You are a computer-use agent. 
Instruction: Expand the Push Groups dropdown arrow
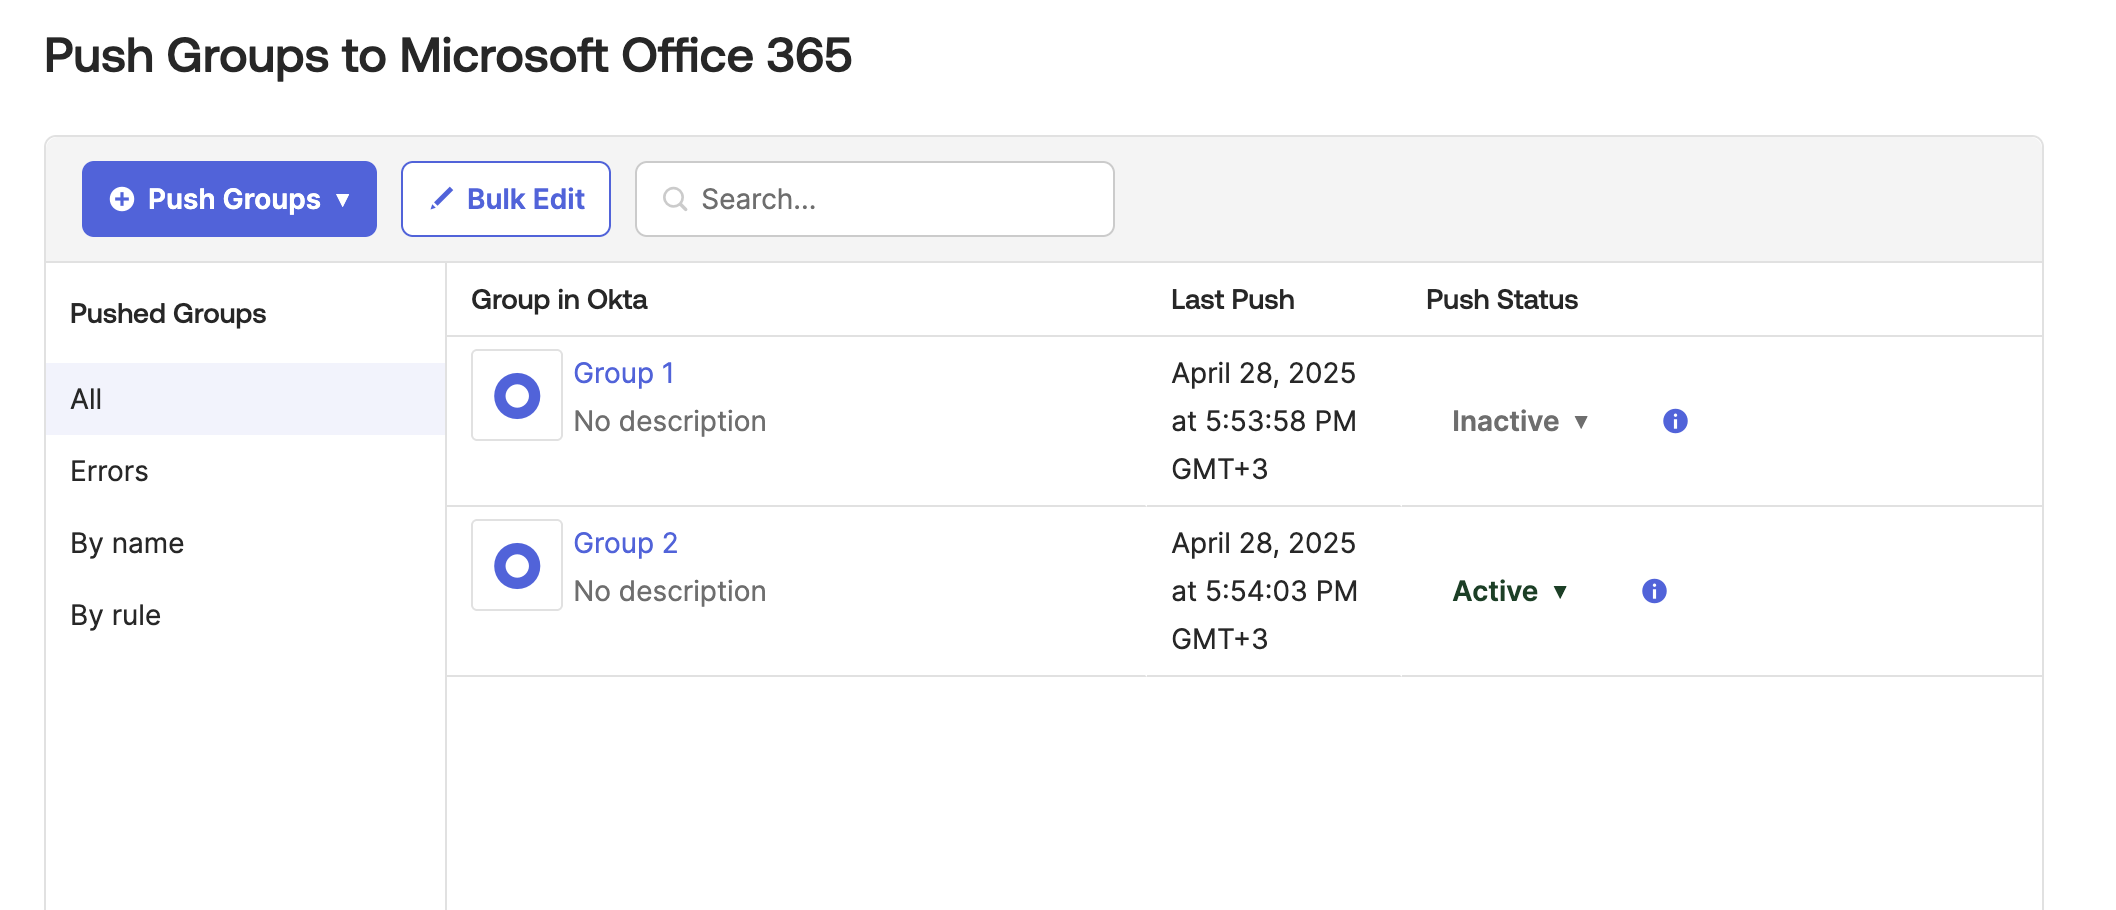pyautogui.click(x=343, y=200)
